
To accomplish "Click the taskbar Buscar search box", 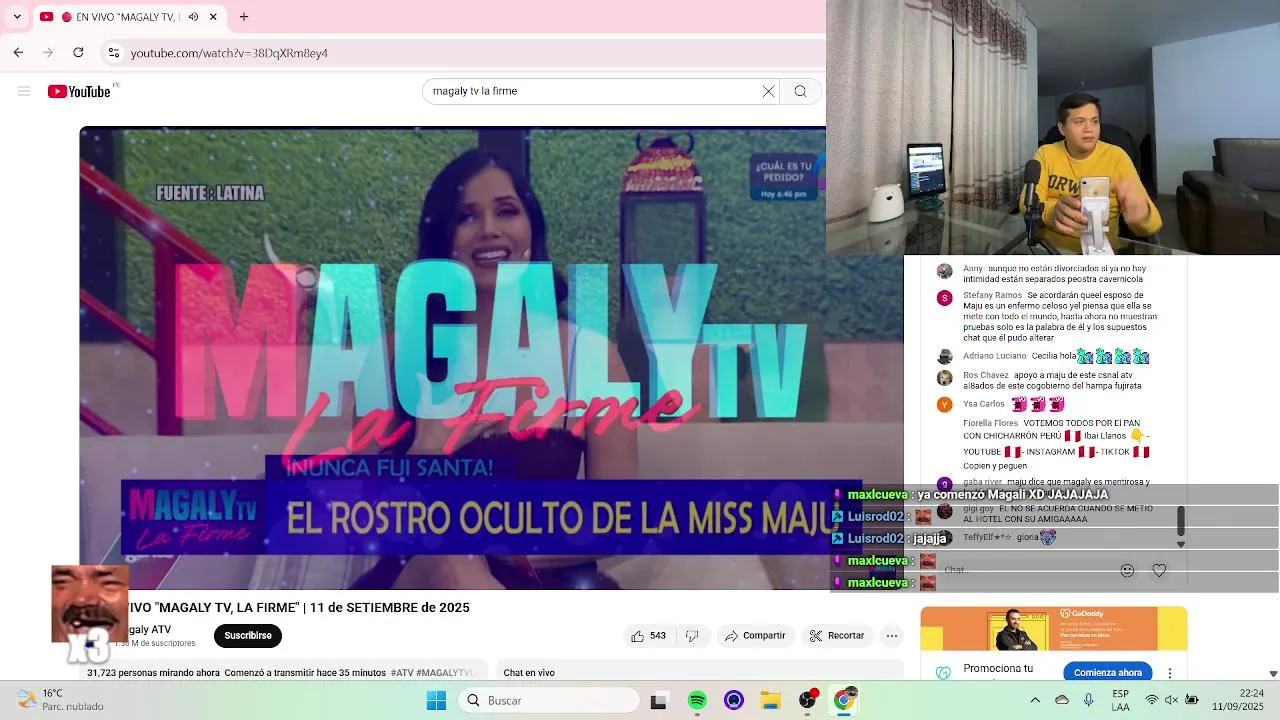I will (x=550, y=701).
